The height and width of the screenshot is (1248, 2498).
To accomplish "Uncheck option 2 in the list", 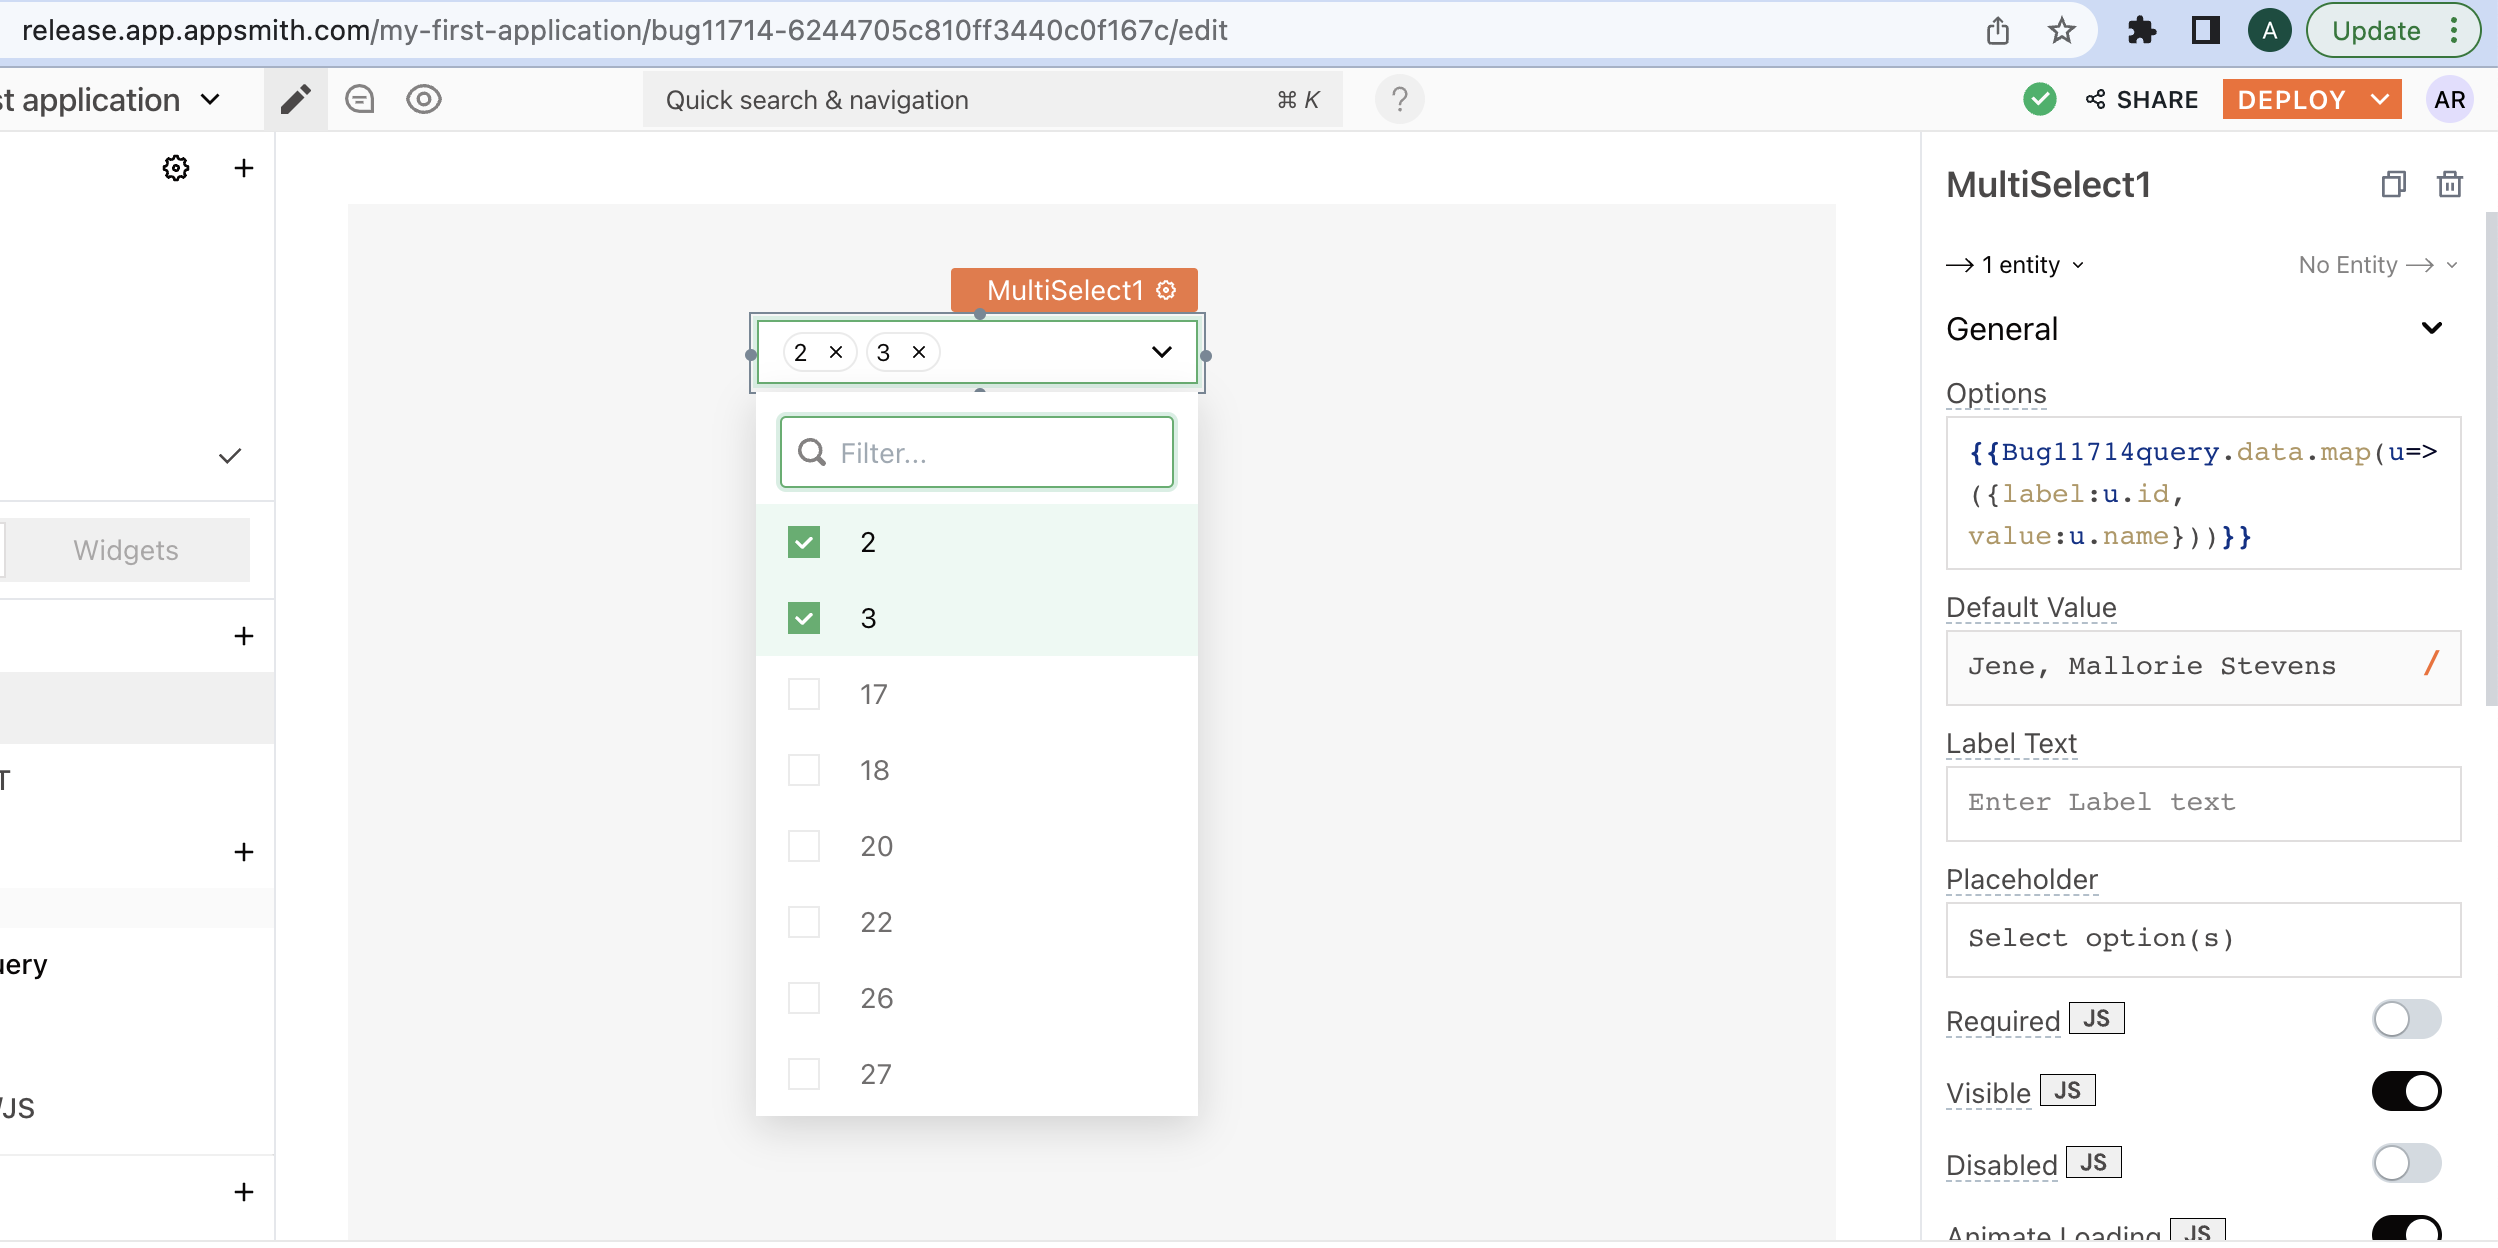I will tap(804, 542).
